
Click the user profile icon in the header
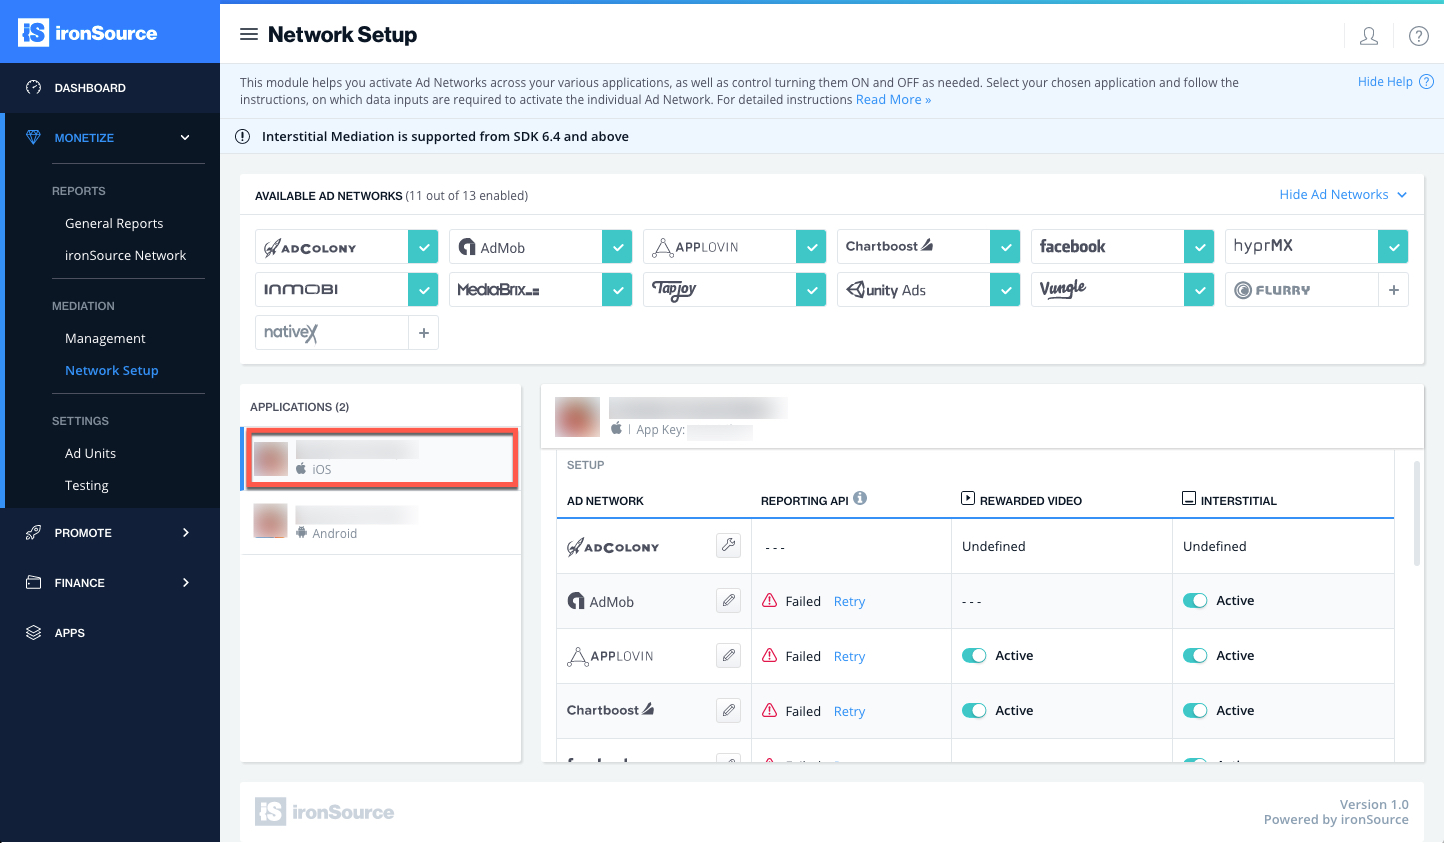(x=1369, y=36)
